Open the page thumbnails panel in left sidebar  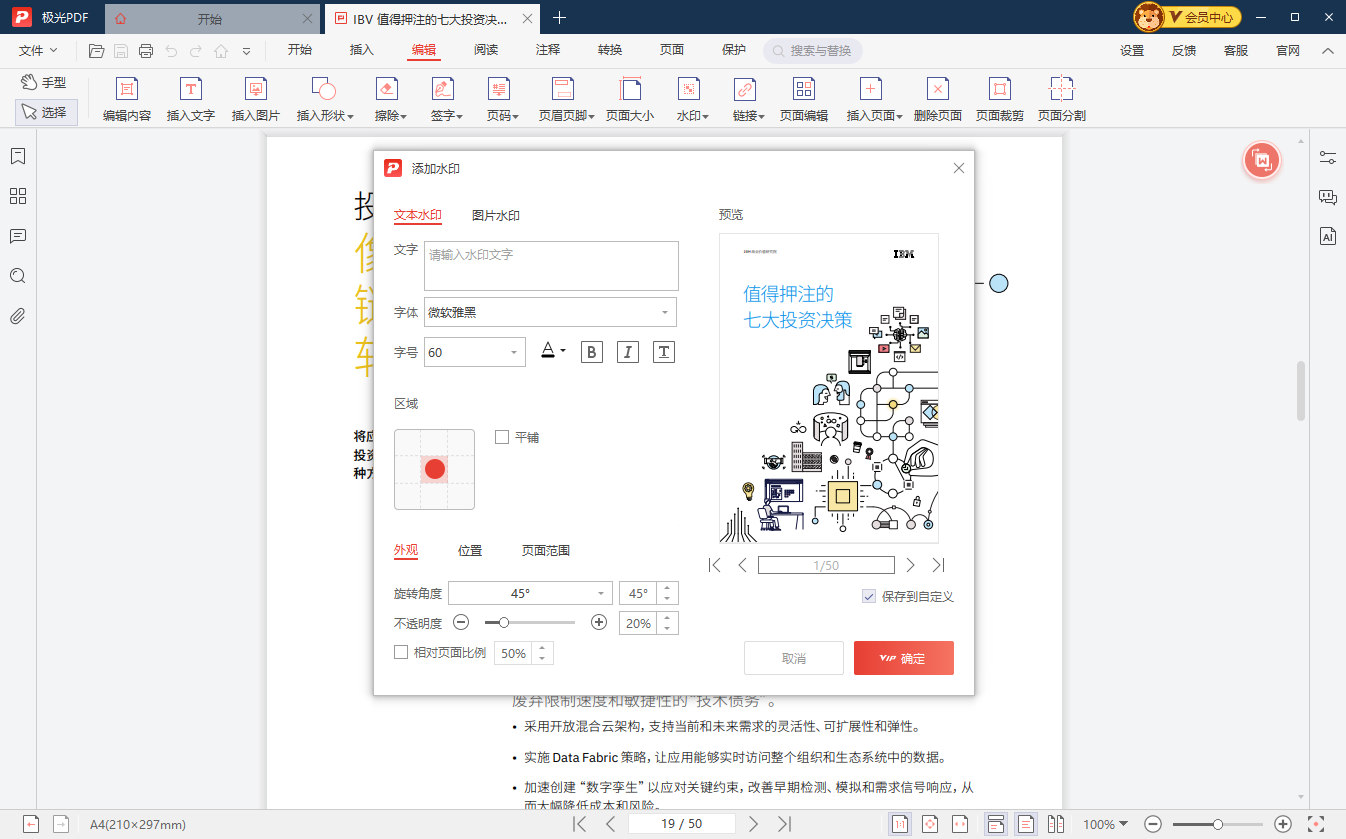(17, 196)
